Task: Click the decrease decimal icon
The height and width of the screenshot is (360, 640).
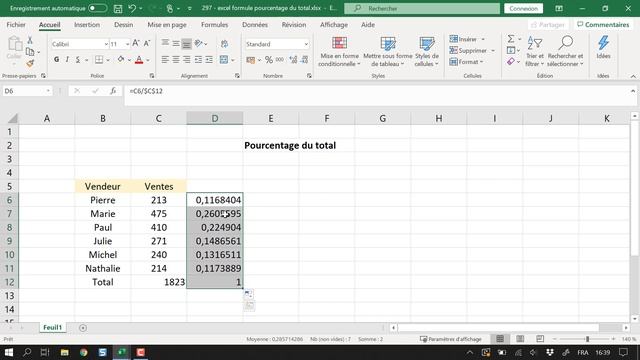Action: 304,60
